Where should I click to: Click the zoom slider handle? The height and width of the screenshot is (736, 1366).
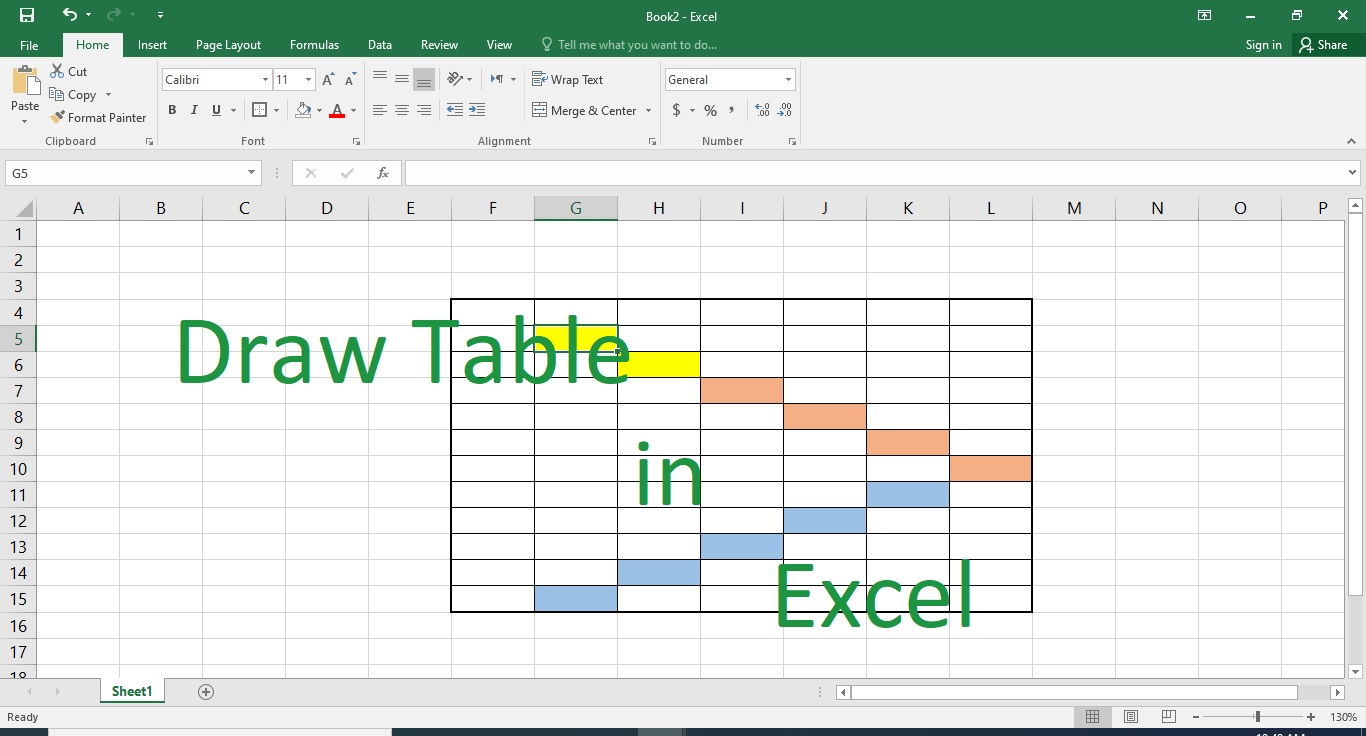click(x=1257, y=717)
